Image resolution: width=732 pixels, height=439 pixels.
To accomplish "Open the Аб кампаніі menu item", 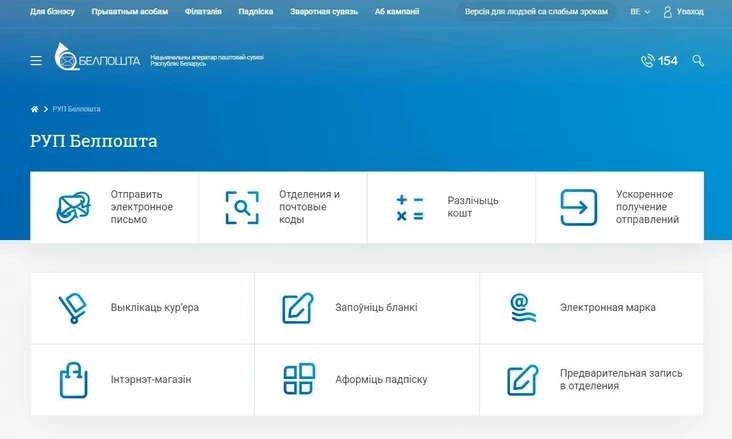I will [397, 11].
